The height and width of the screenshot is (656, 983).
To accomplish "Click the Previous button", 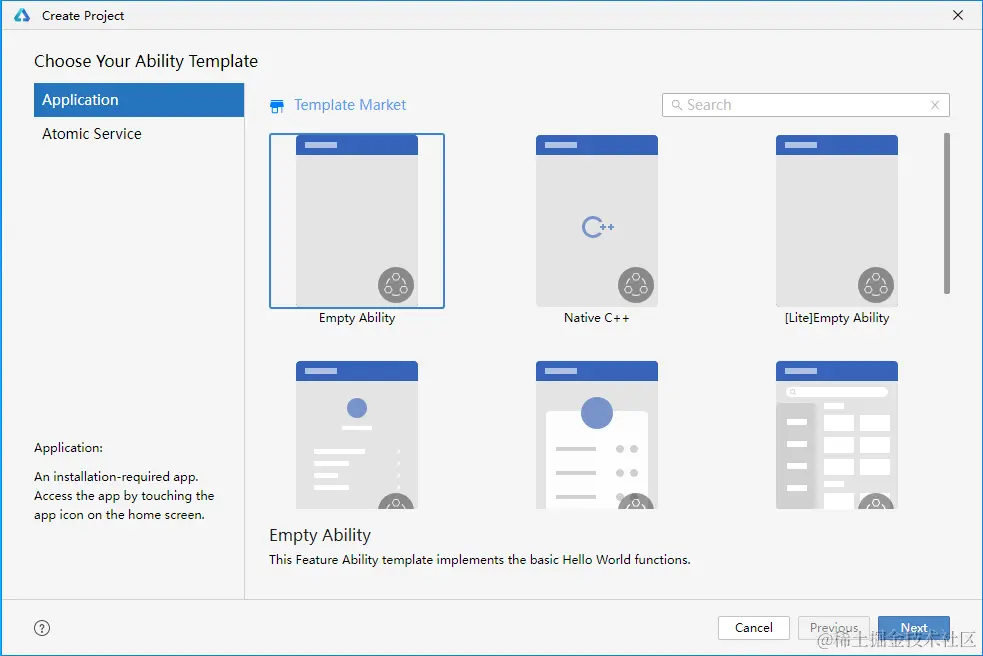I will 834,628.
